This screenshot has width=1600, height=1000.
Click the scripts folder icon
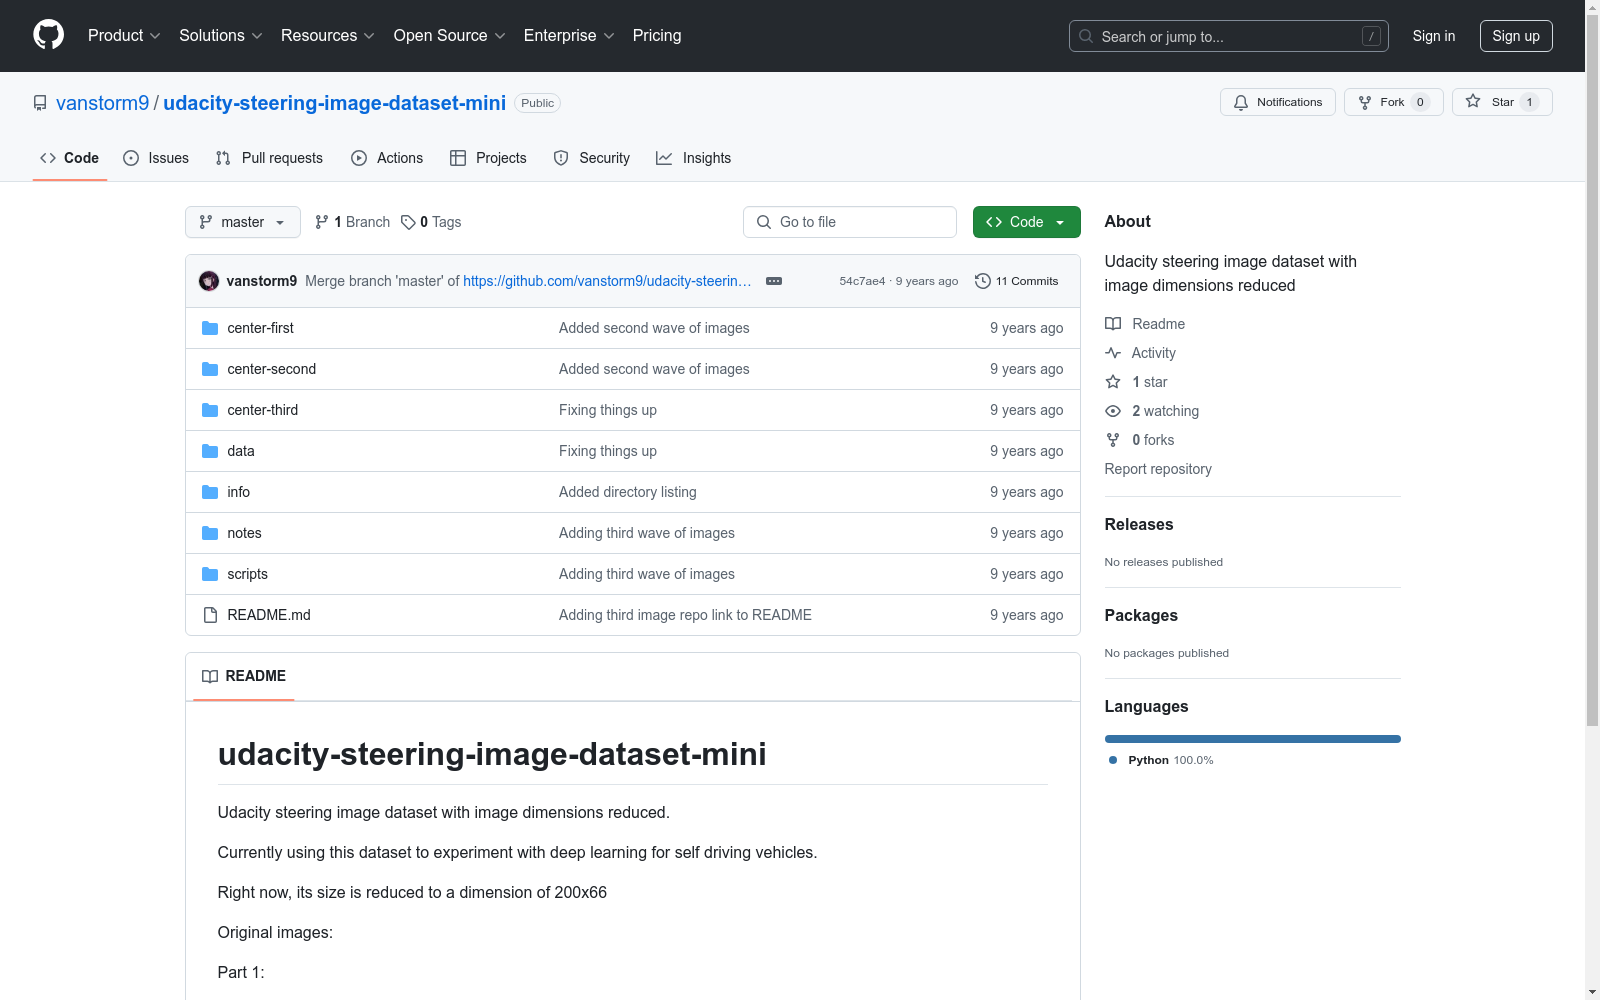(210, 574)
